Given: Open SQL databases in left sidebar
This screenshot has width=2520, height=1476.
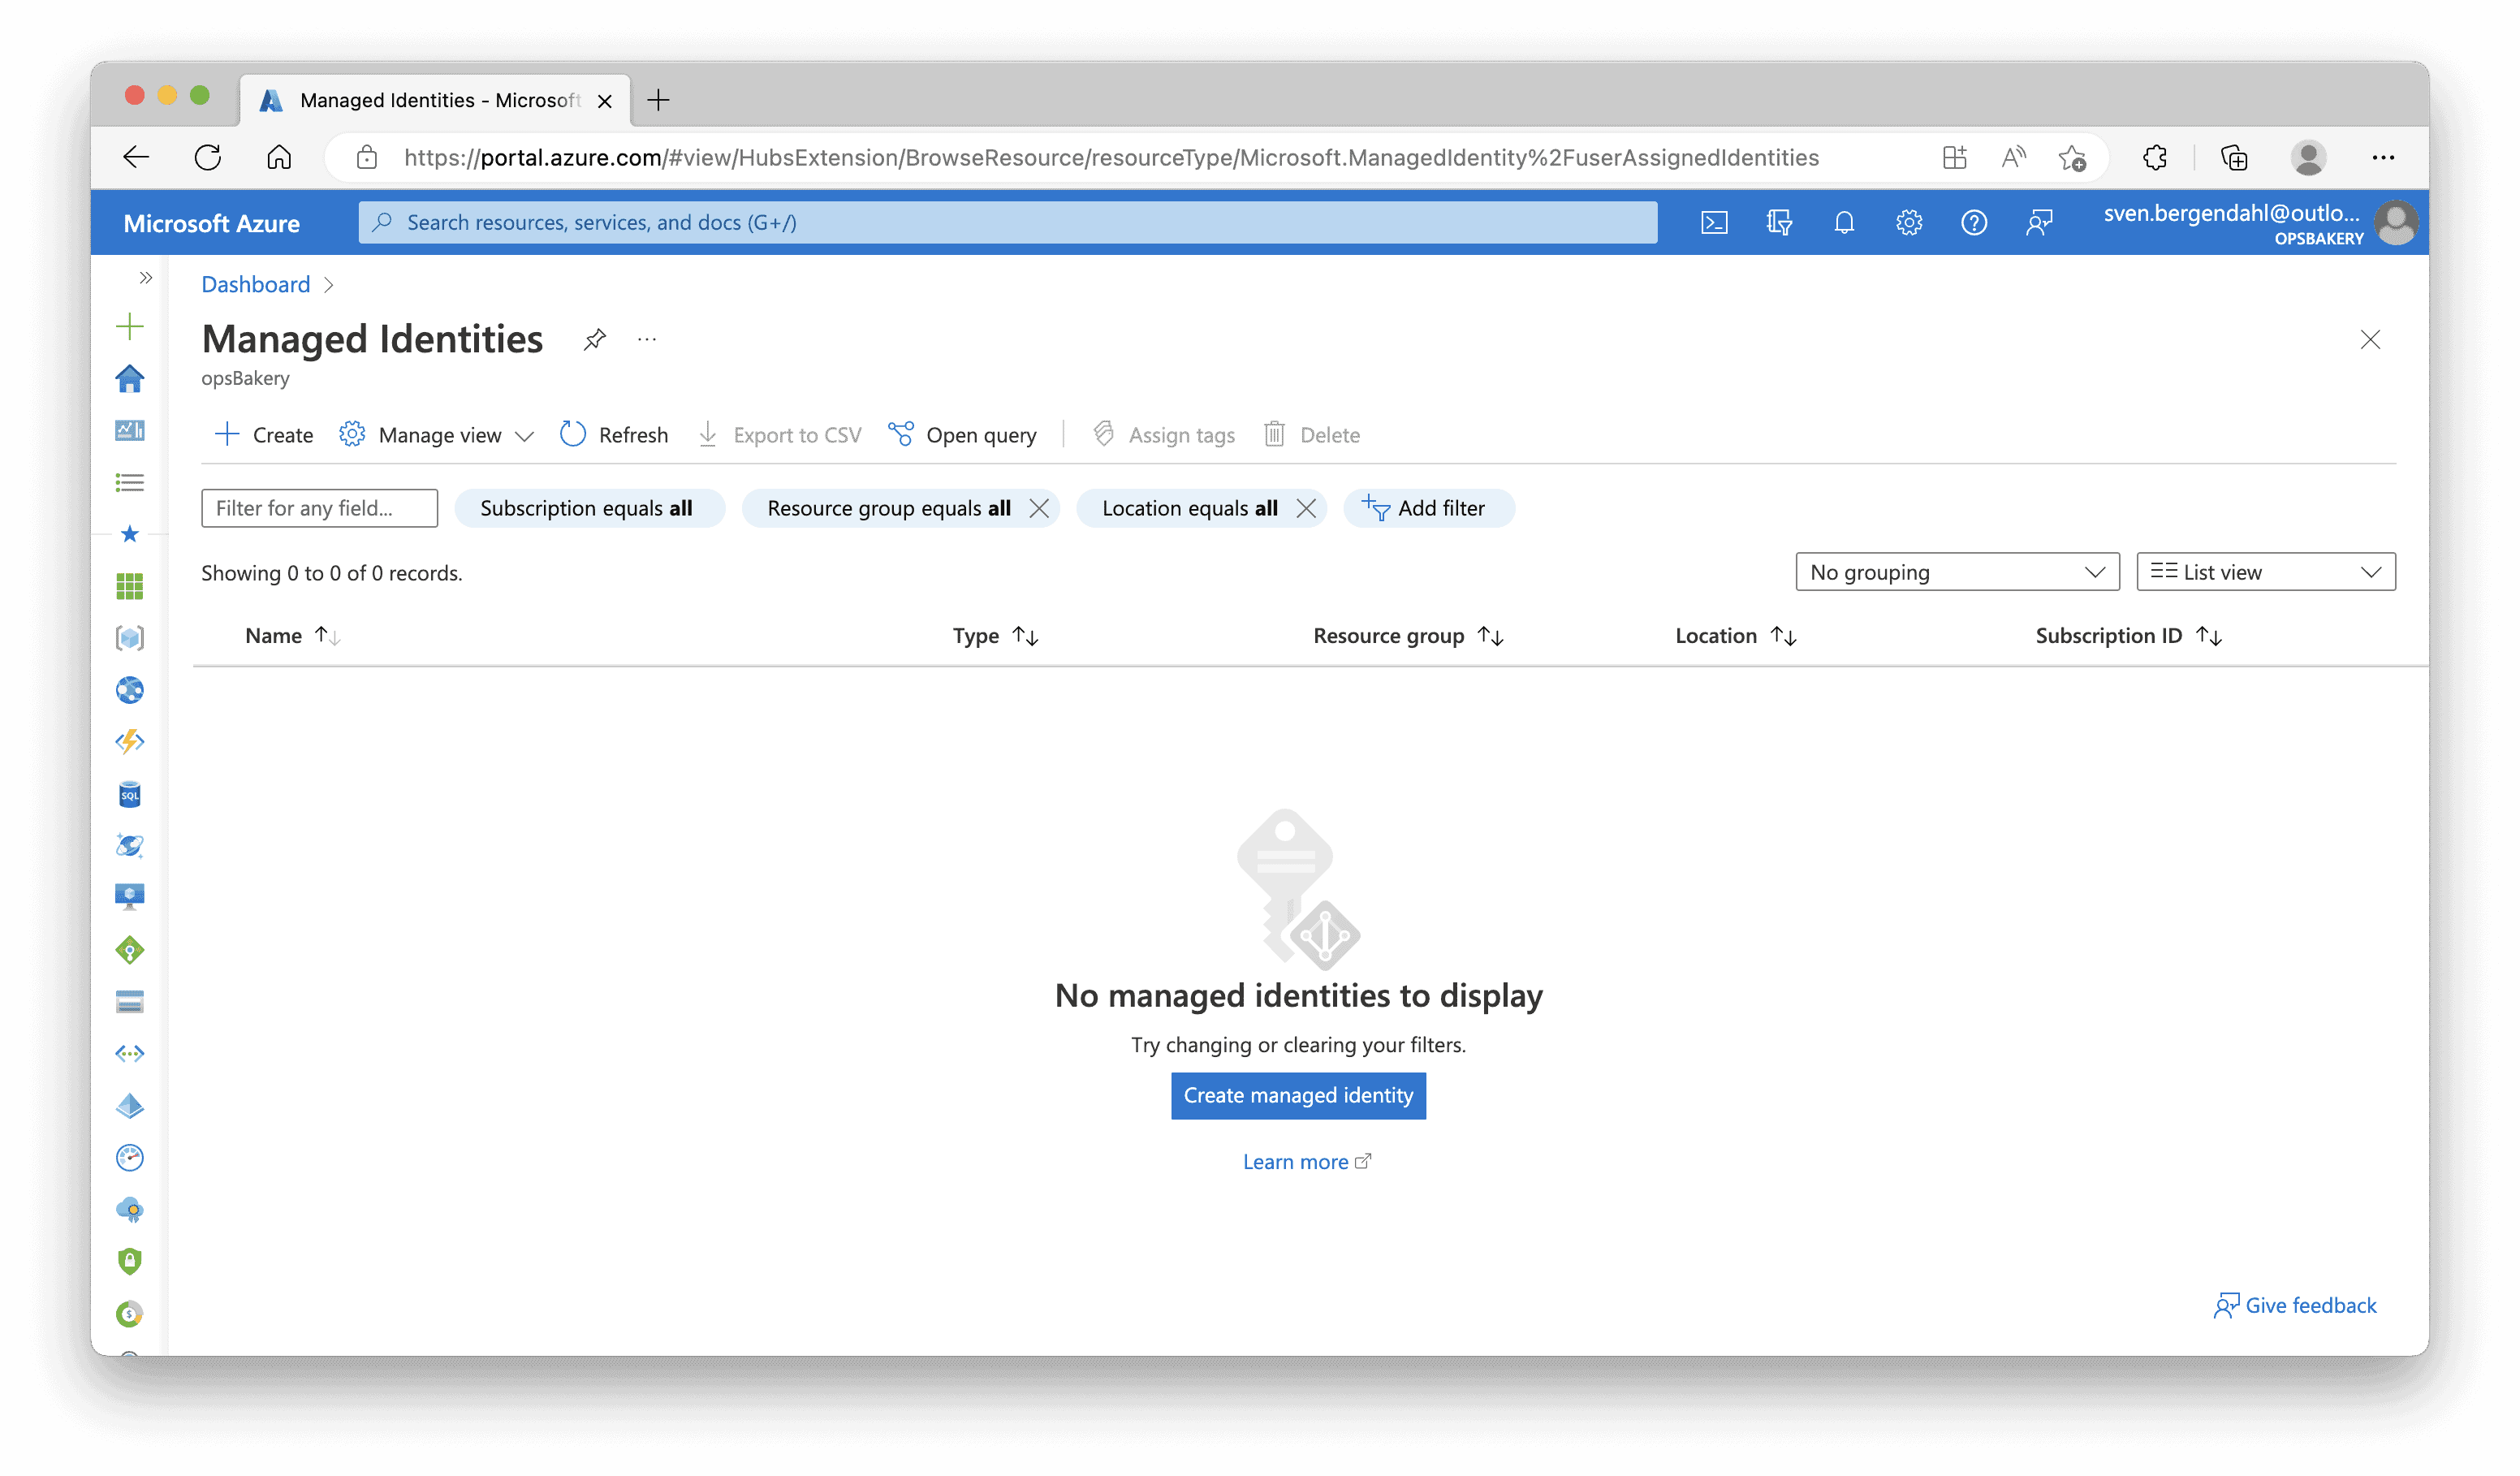Looking at the screenshot, I should tap(129, 794).
